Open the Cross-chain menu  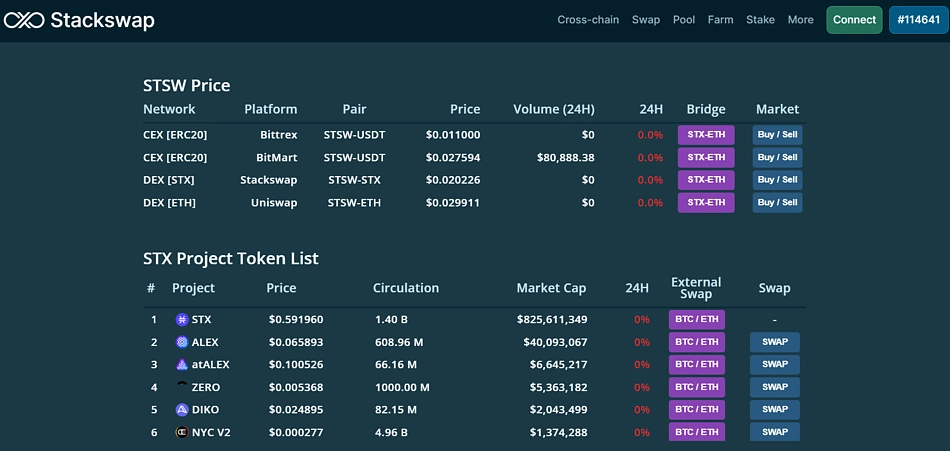pos(588,20)
